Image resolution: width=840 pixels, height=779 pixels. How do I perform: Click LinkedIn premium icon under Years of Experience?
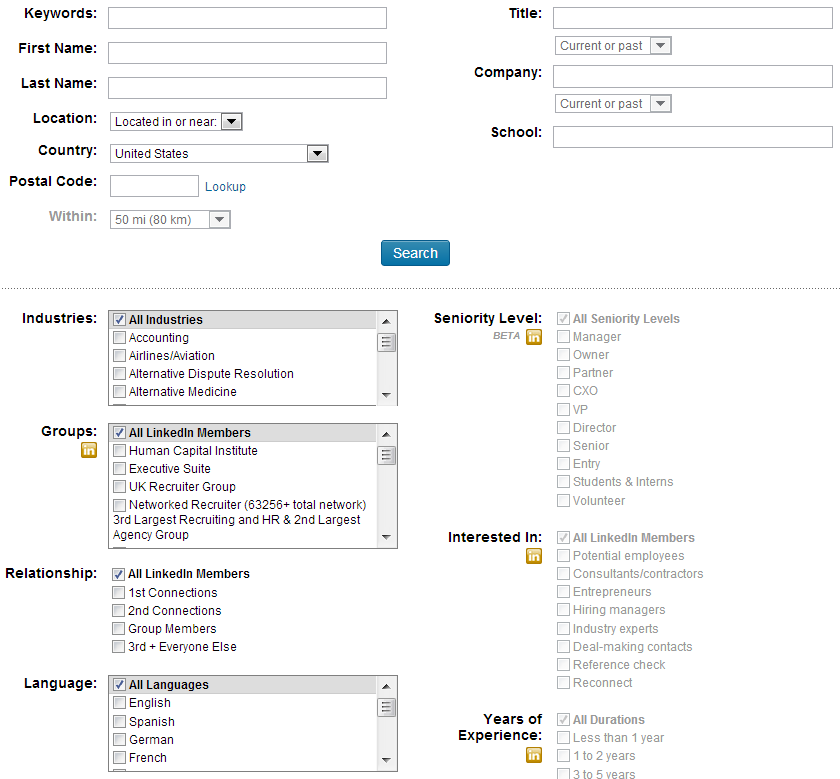(x=534, y=755)
